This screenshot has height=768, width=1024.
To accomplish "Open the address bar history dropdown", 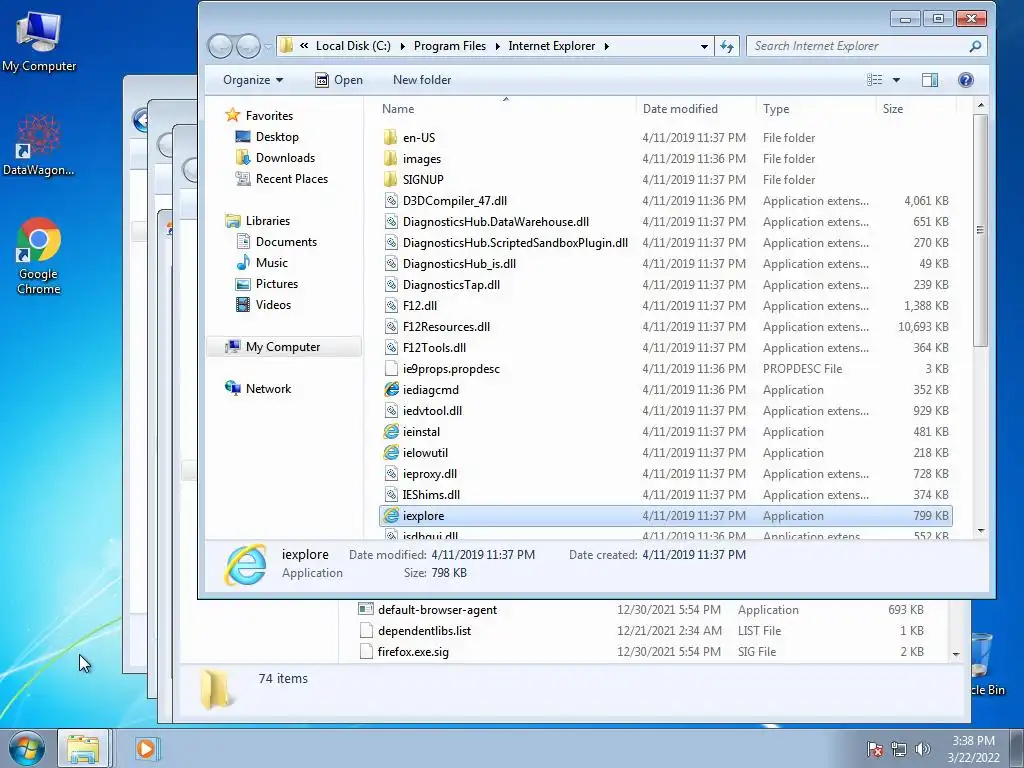I will (704, 46).
